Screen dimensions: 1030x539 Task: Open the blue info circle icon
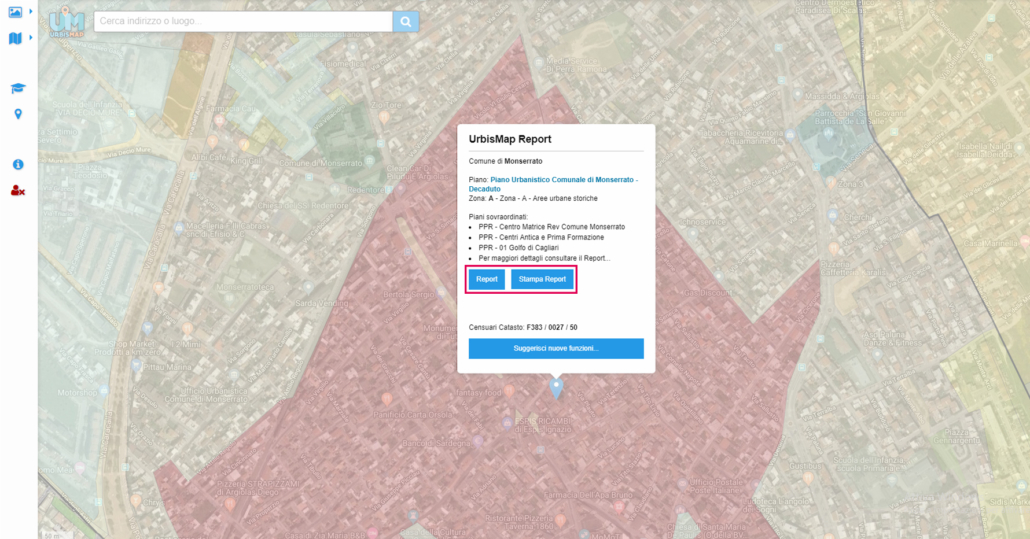(x=18, y=164)
